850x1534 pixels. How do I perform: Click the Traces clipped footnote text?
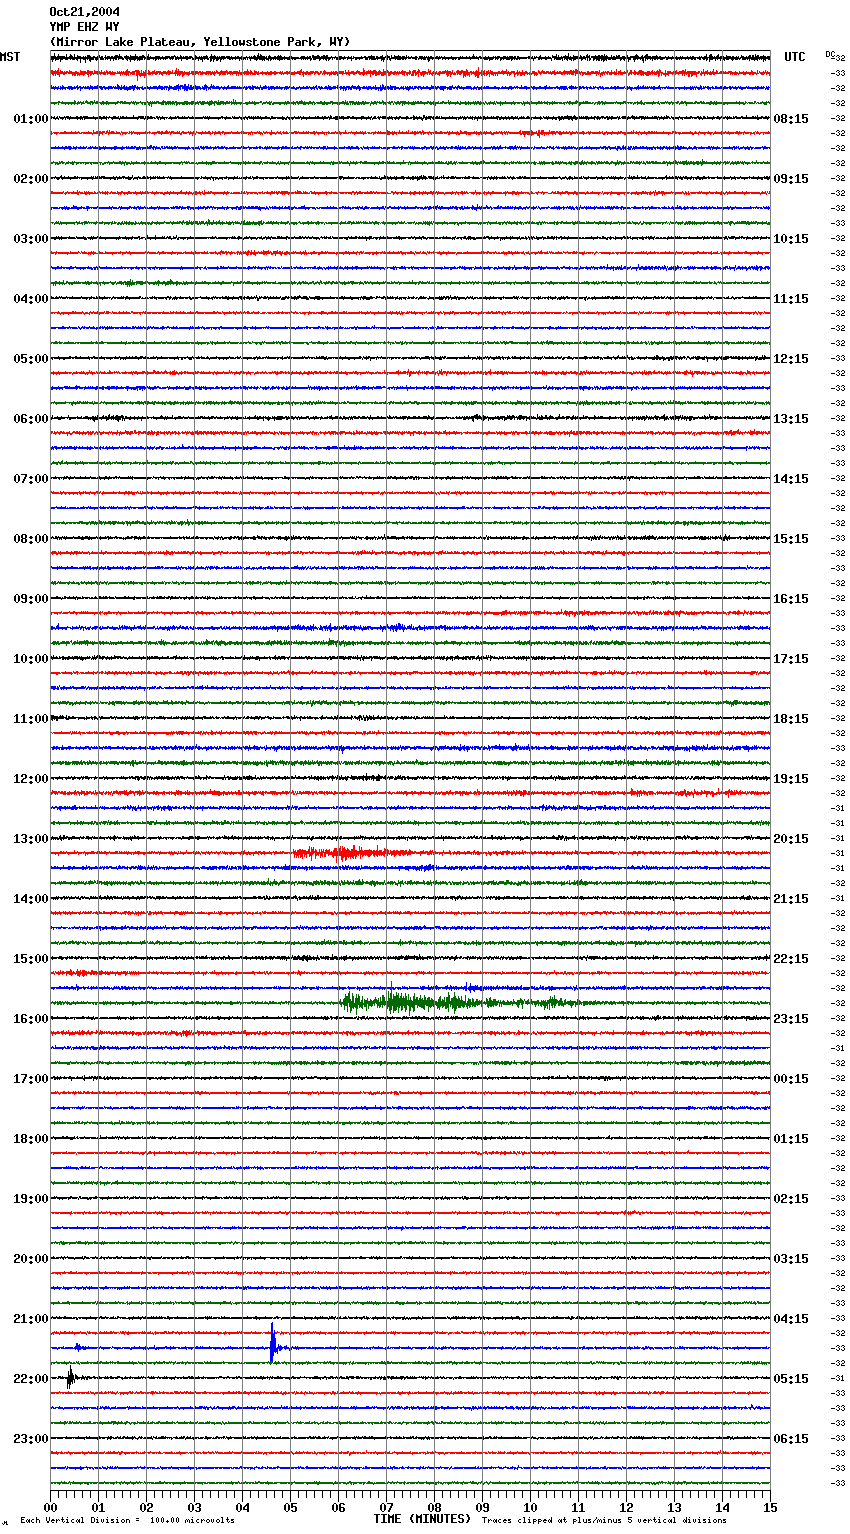(x=605, y=1520)
